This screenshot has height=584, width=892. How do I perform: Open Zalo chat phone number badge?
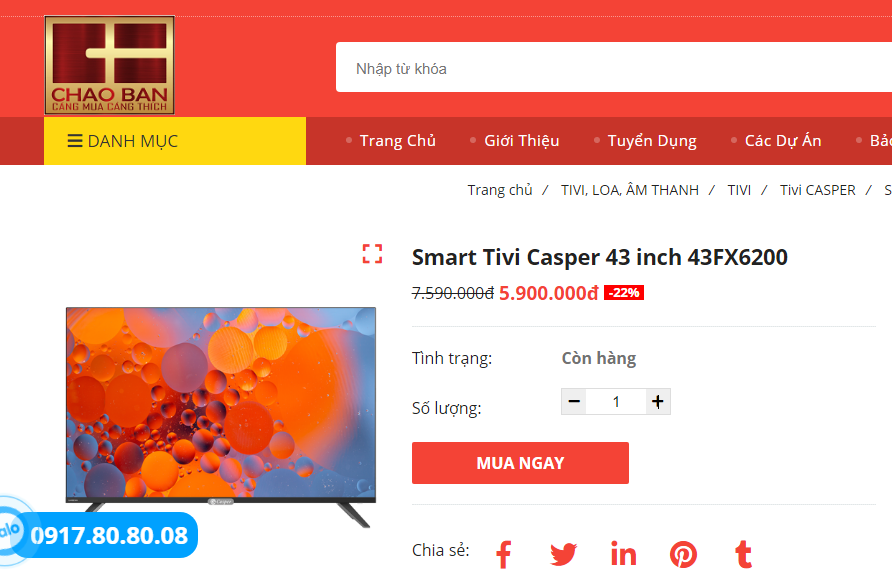tap(100, 535)
